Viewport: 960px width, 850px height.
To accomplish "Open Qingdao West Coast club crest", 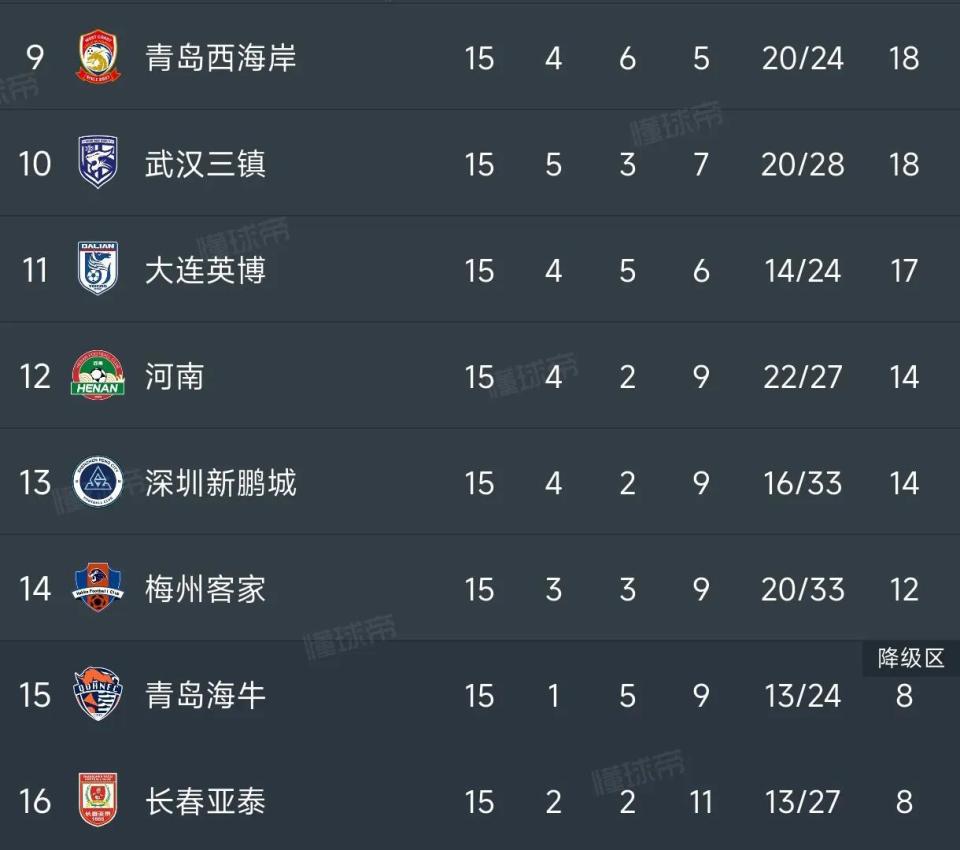I will pos(98,56).
